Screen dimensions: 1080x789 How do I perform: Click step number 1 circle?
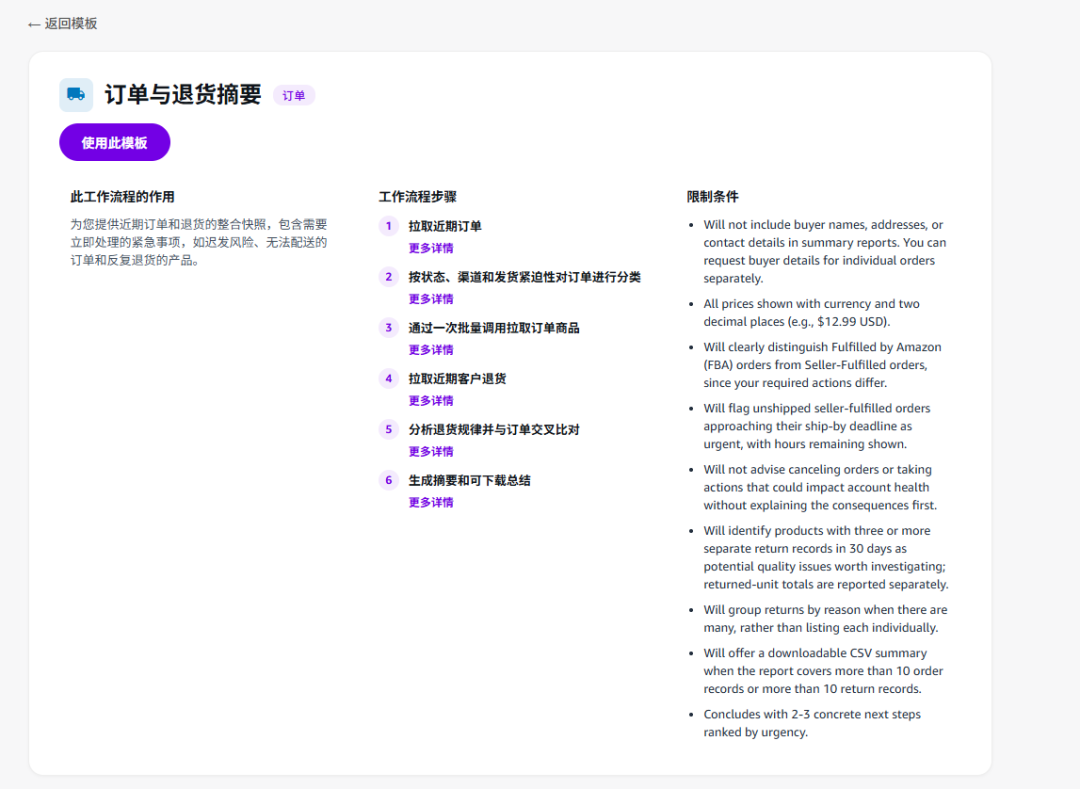[x=388, y=226]
